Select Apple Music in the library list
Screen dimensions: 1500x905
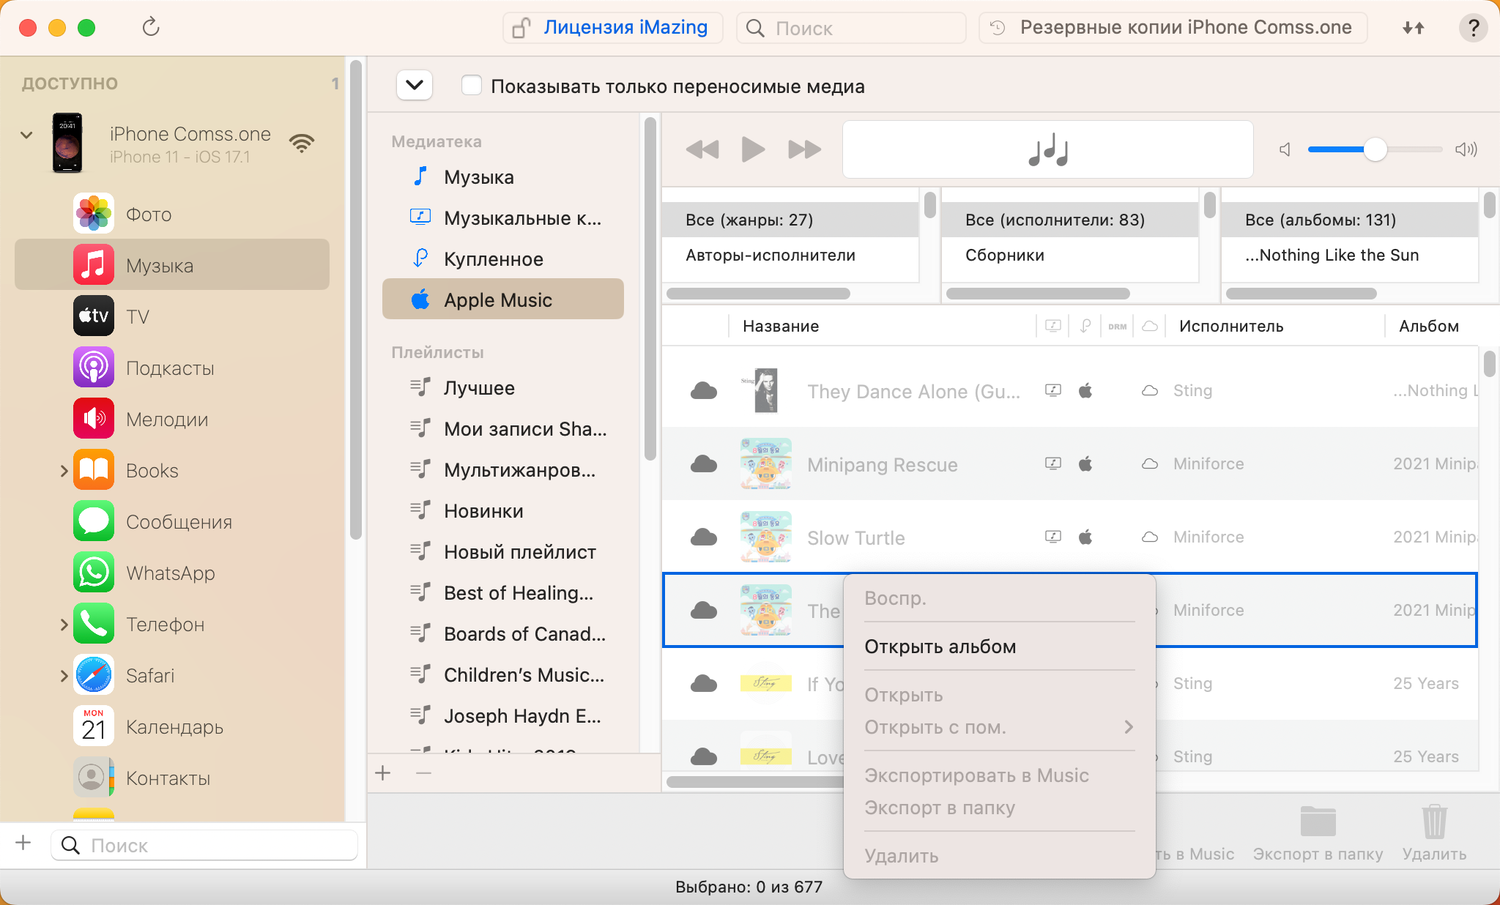pos(503,299)
